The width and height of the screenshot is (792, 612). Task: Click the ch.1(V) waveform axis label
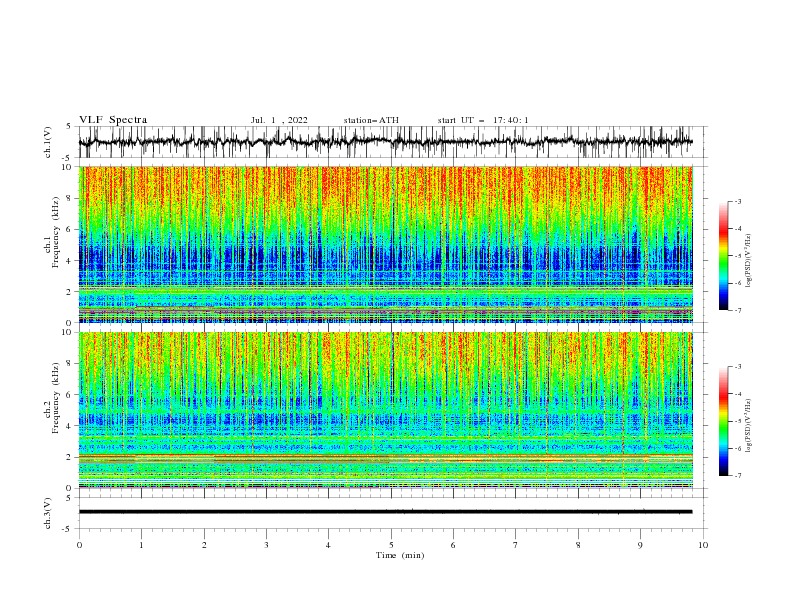coord(48,142)
